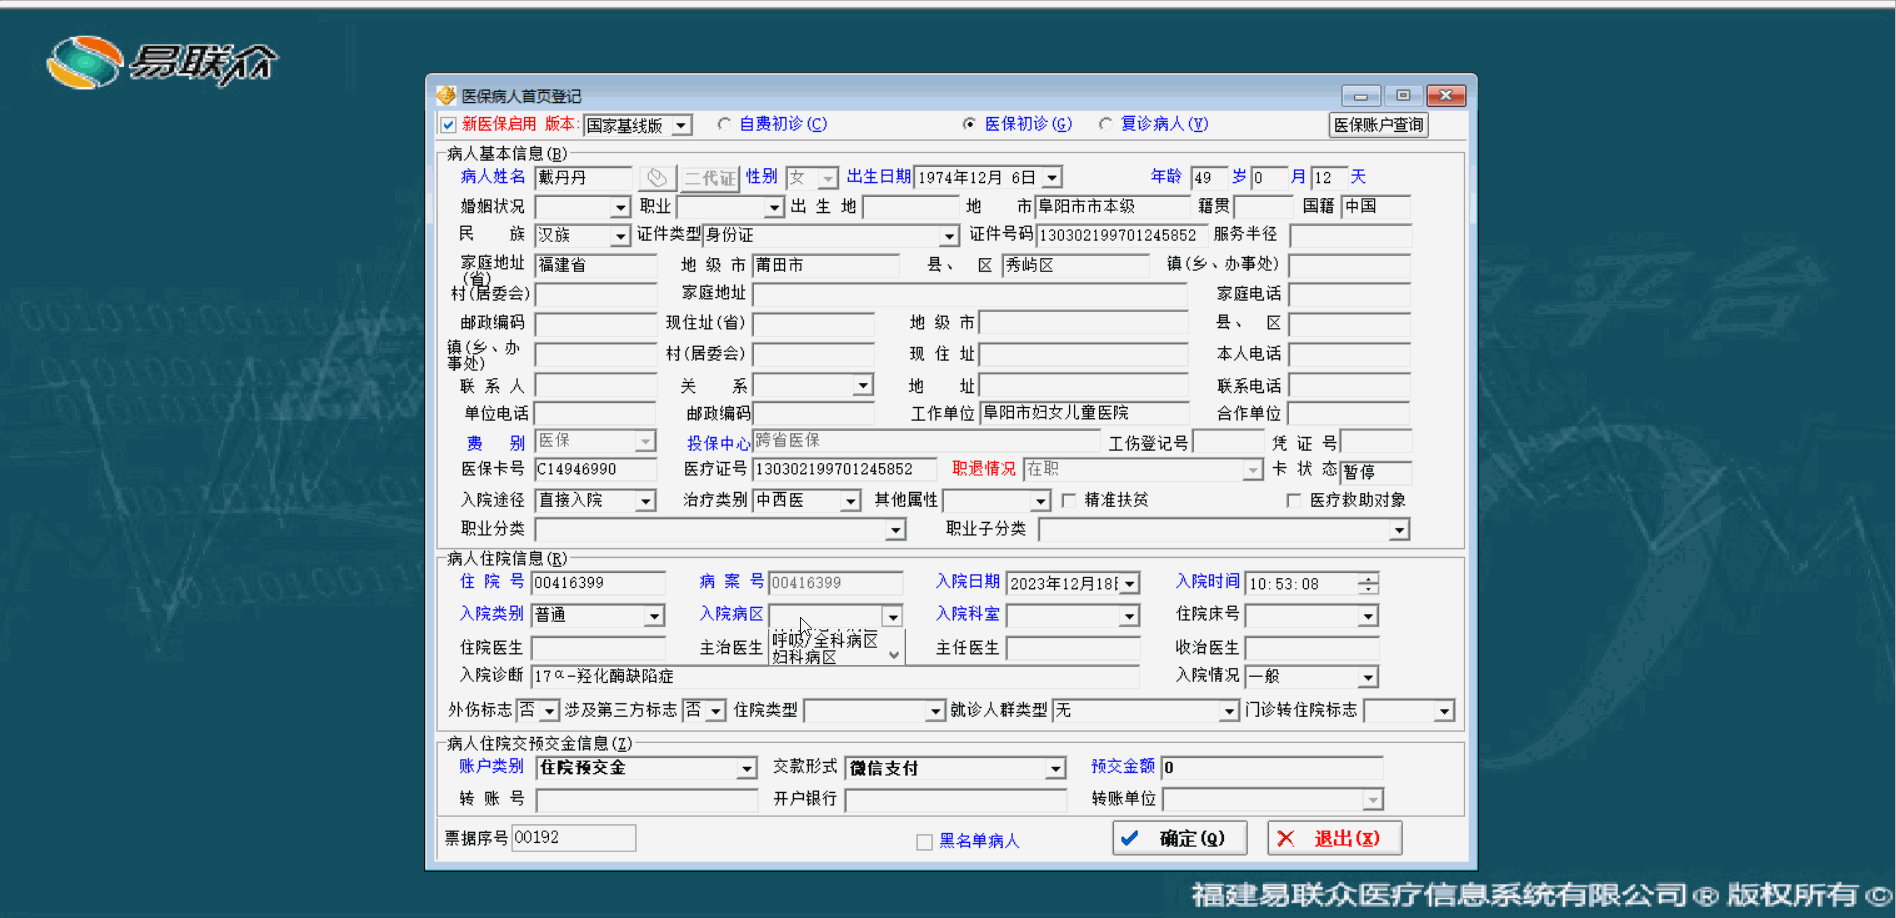Expand the 关系 dropdown
Screen dimensions: 1896x918
[863, 385]
